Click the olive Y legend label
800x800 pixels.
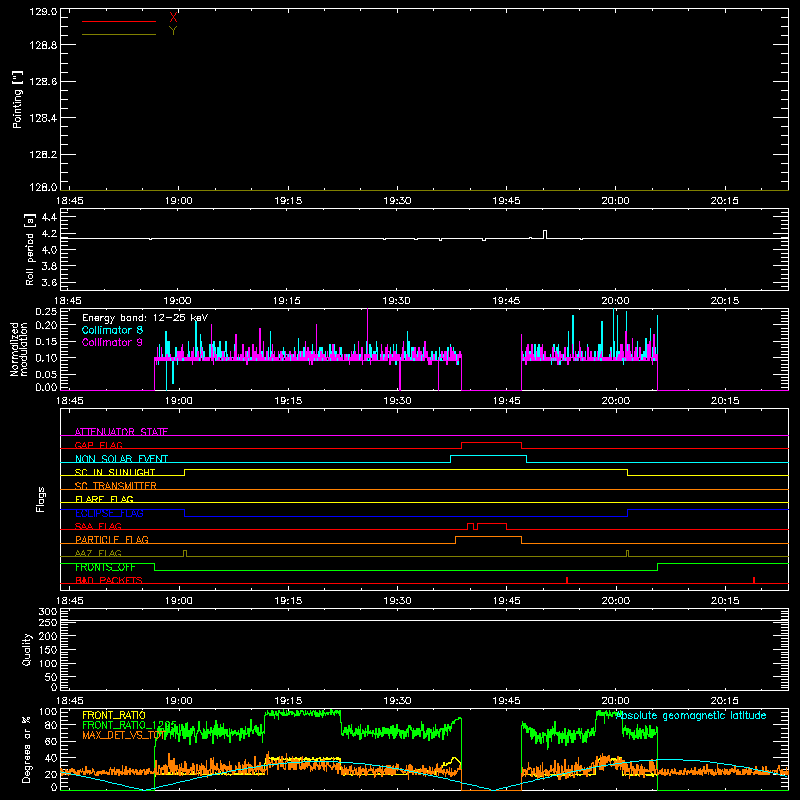[173, 31]
